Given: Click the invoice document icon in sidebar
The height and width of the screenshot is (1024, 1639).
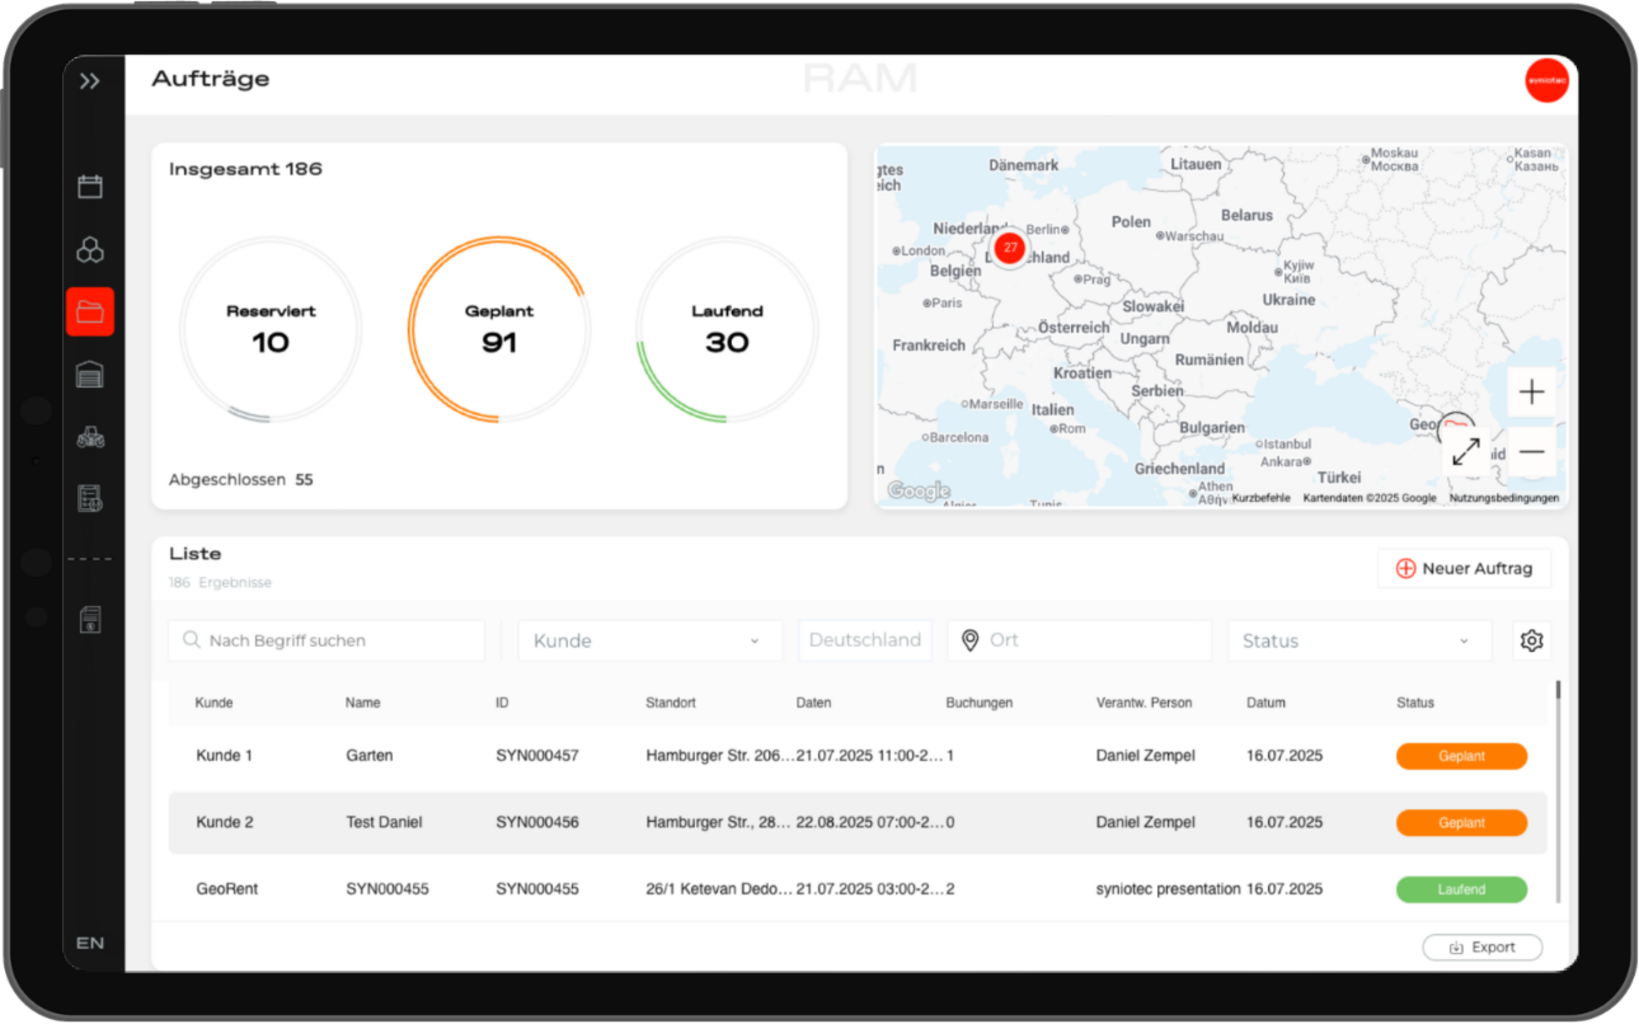Looking at the screenshot, I should click(90, 620).
